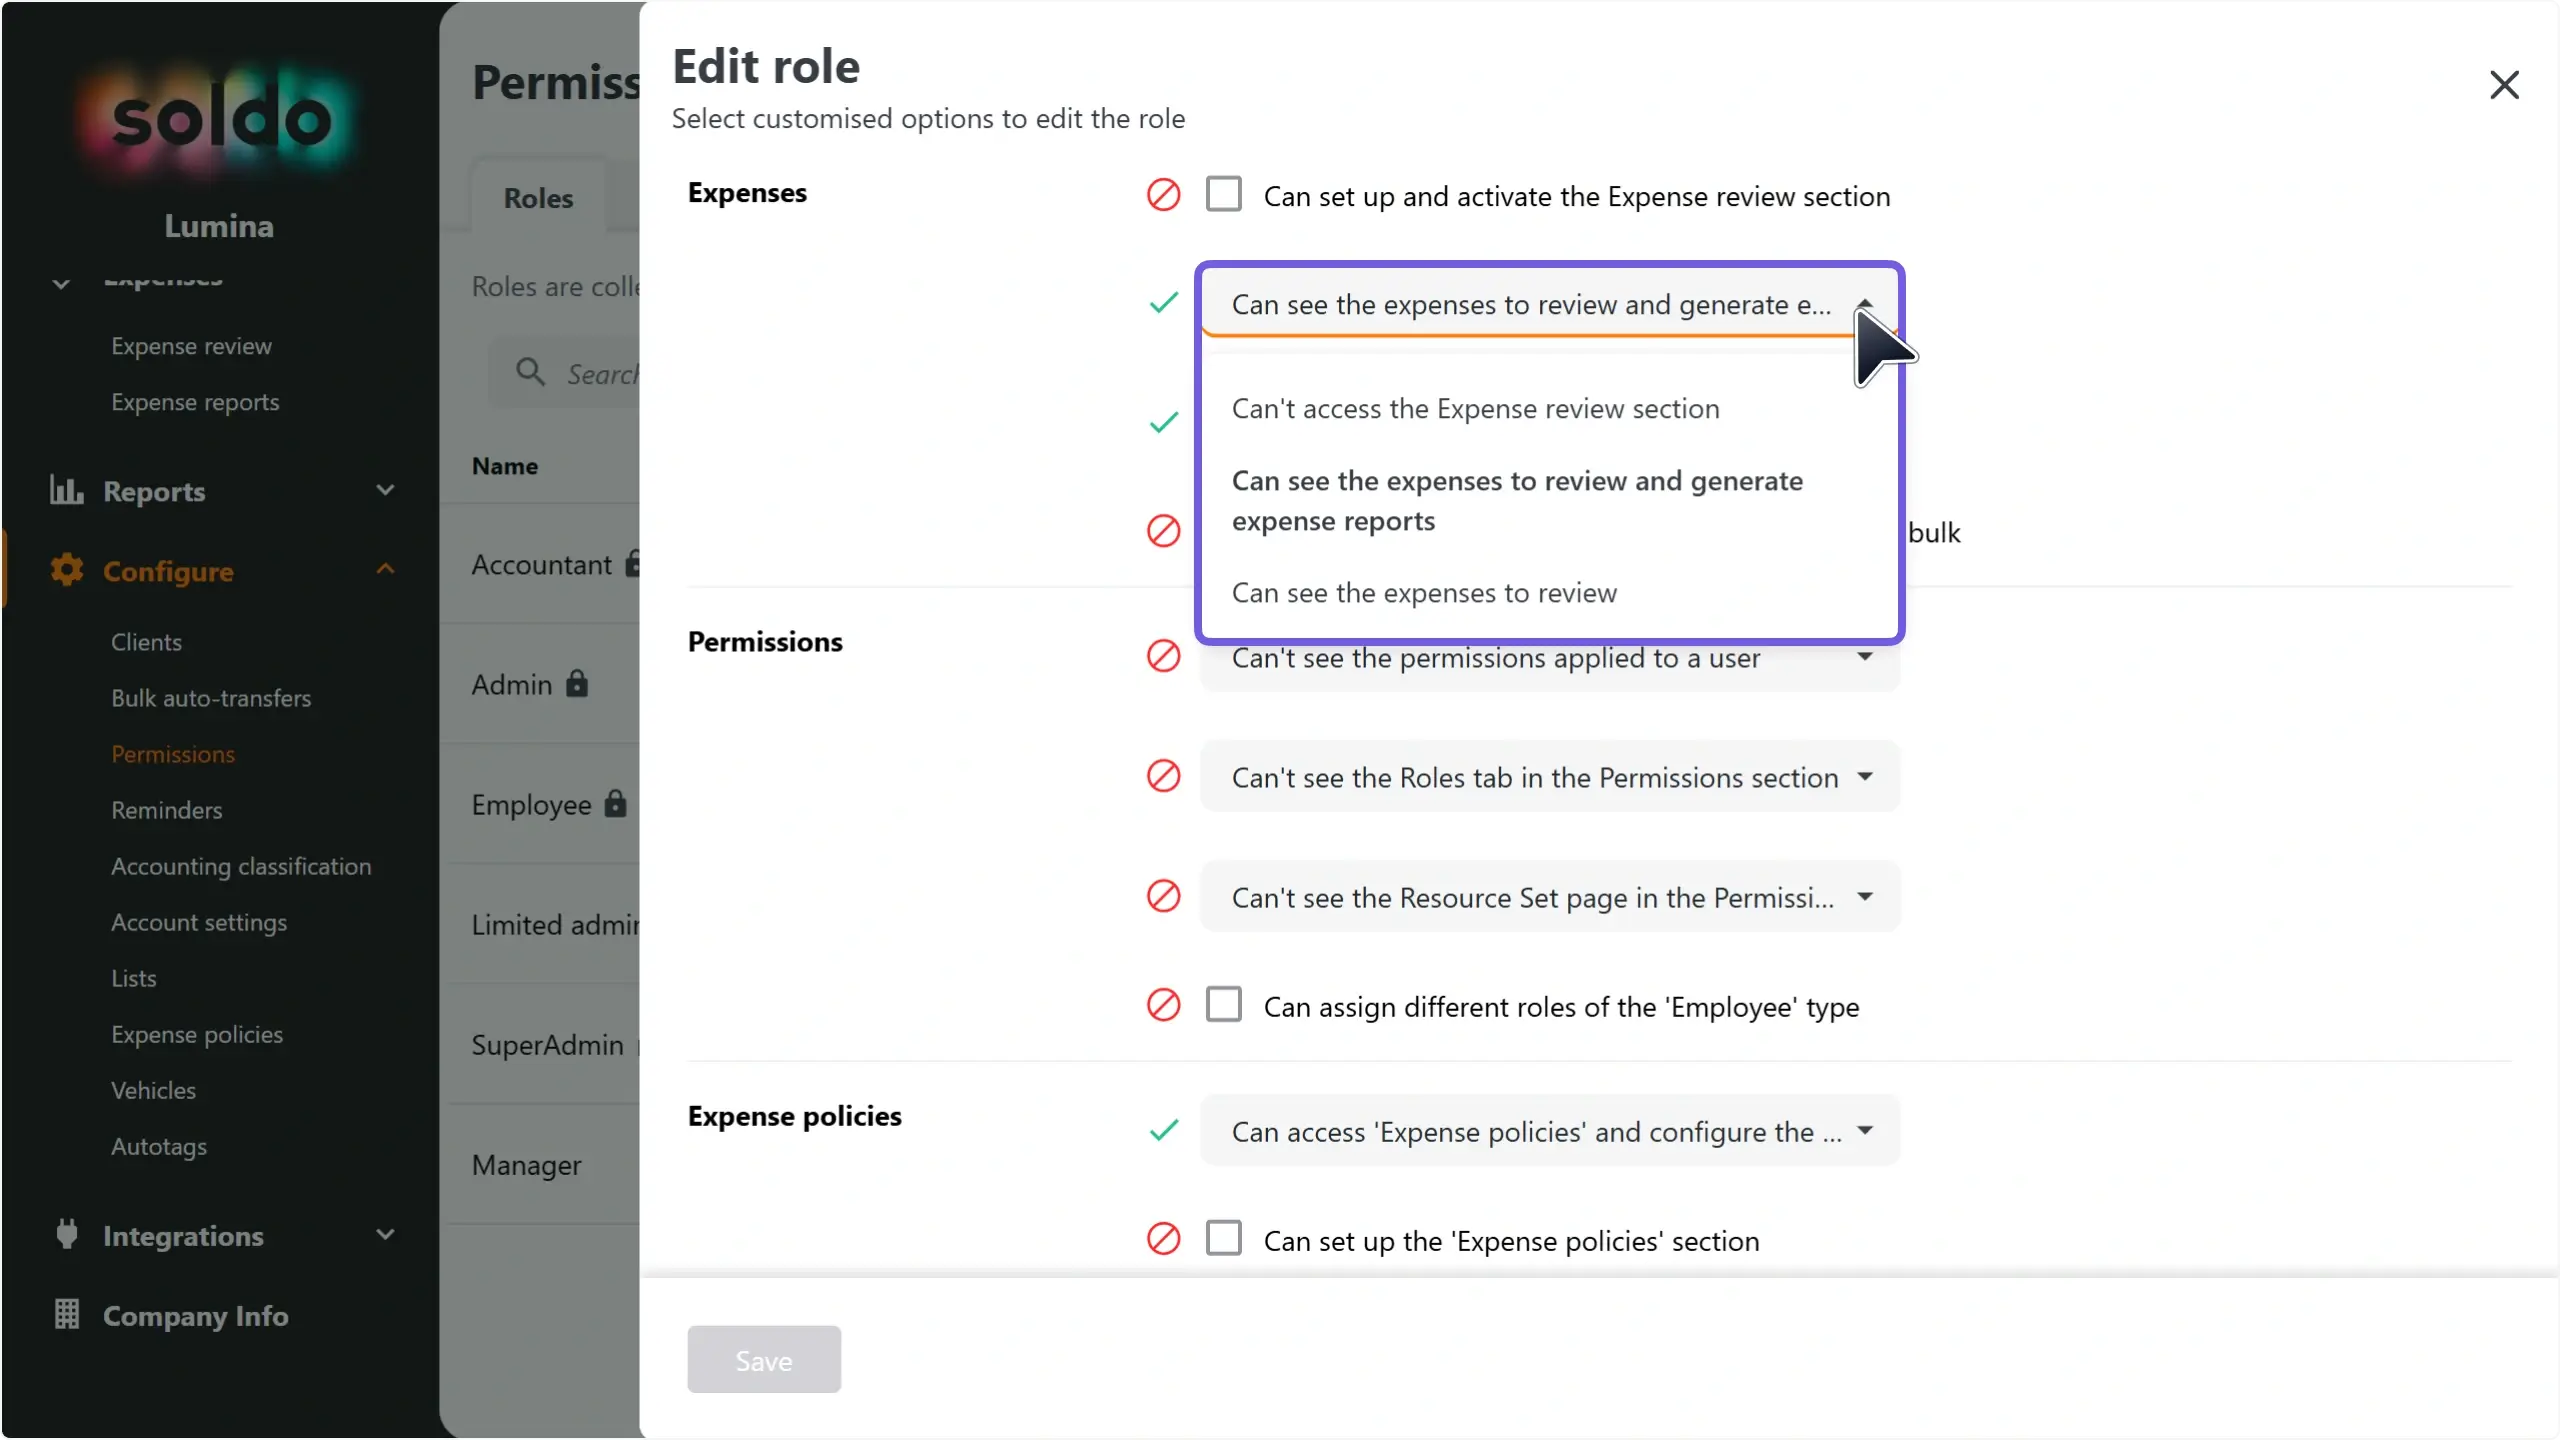Open Expense review in sidebar
Screen dimensions: 2560x1440
tap(191, 346)
